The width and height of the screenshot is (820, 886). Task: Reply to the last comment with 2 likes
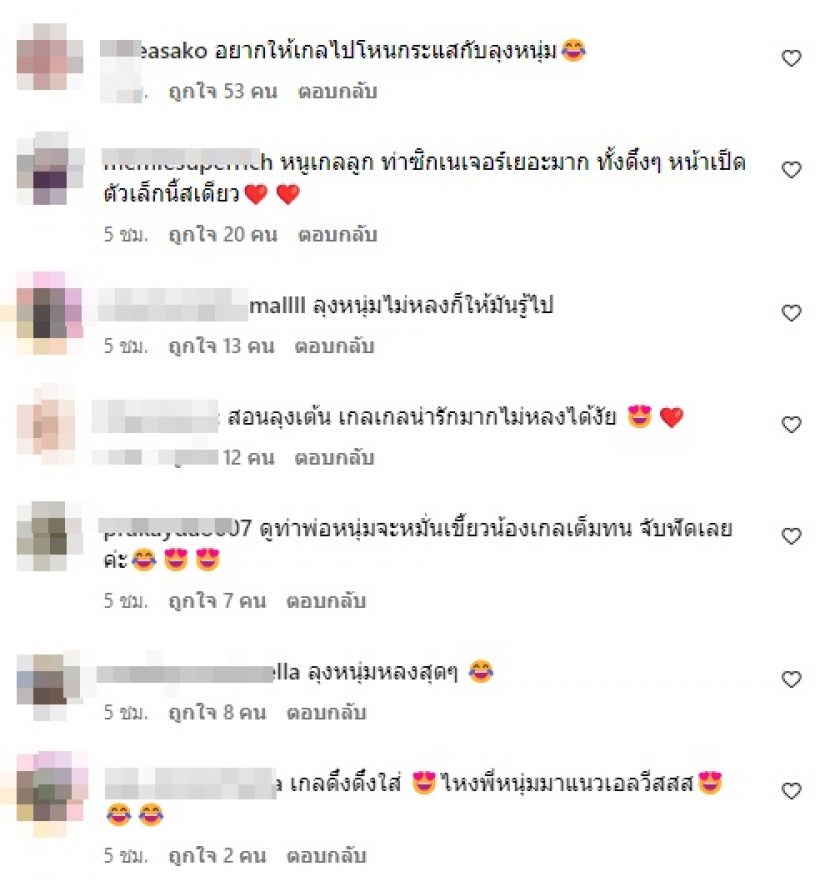coord(326,855)
